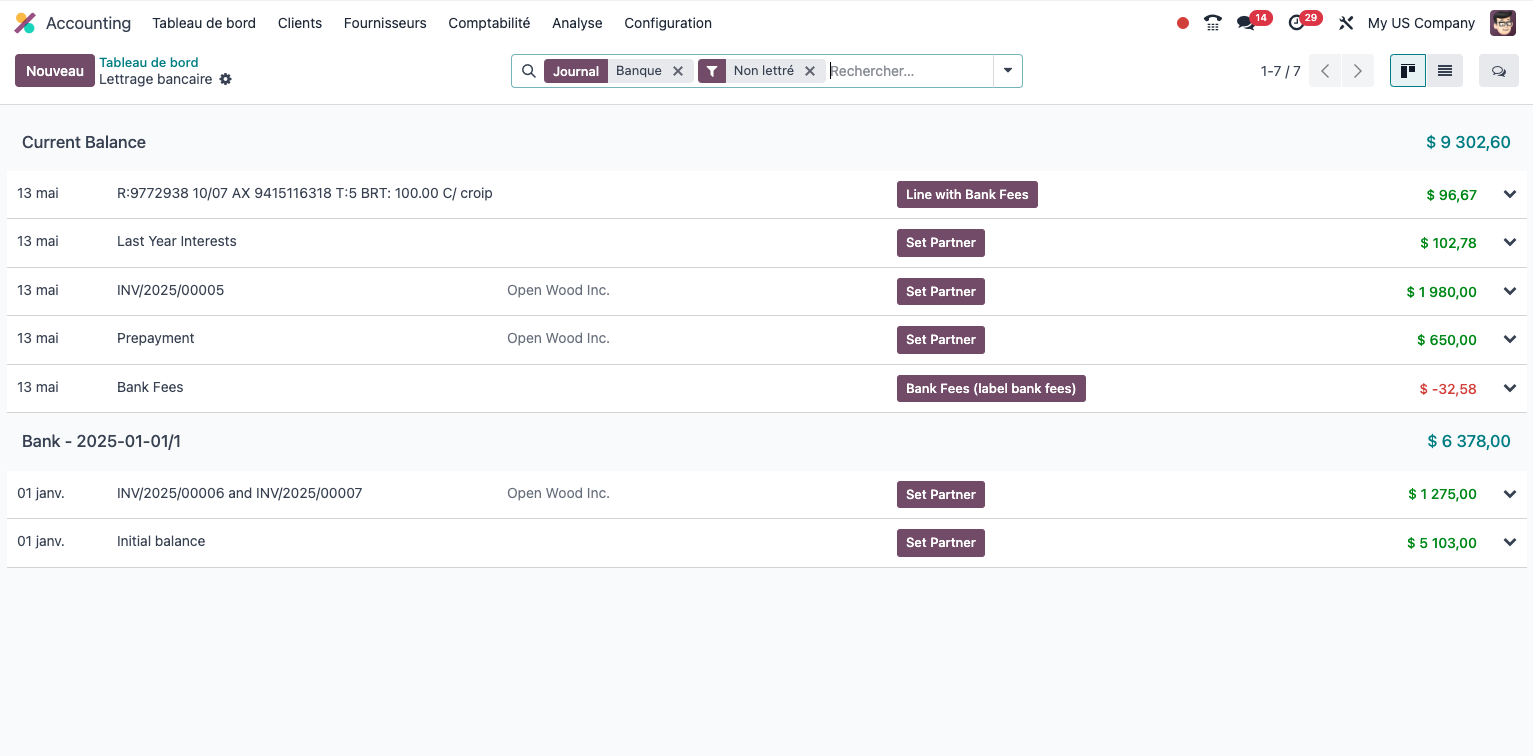Click Set Partner on Initial balance row
Viewport: 1533px width, 756px height.
[941, 543]
